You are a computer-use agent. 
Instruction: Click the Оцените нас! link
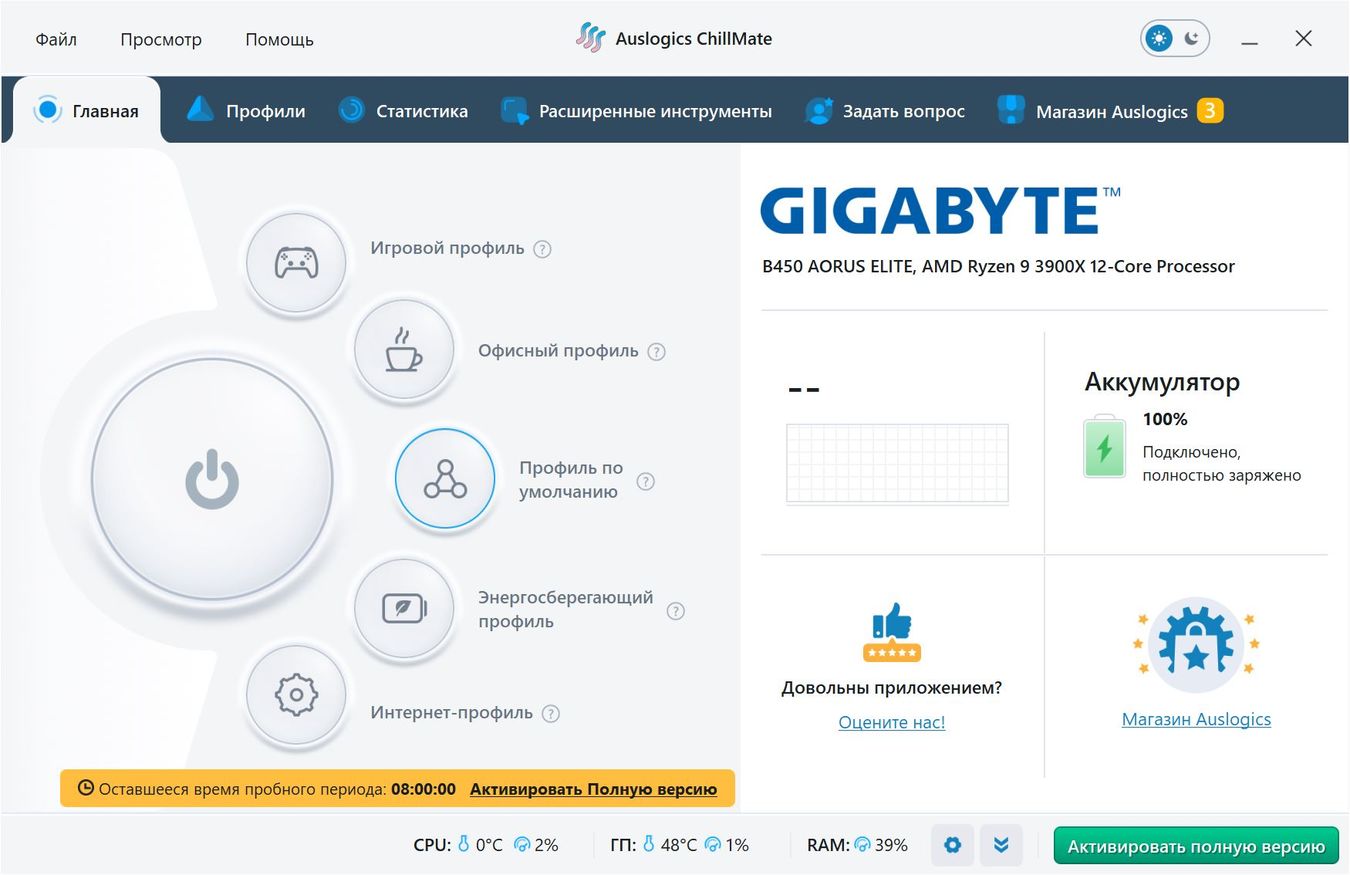pos(891,722)
